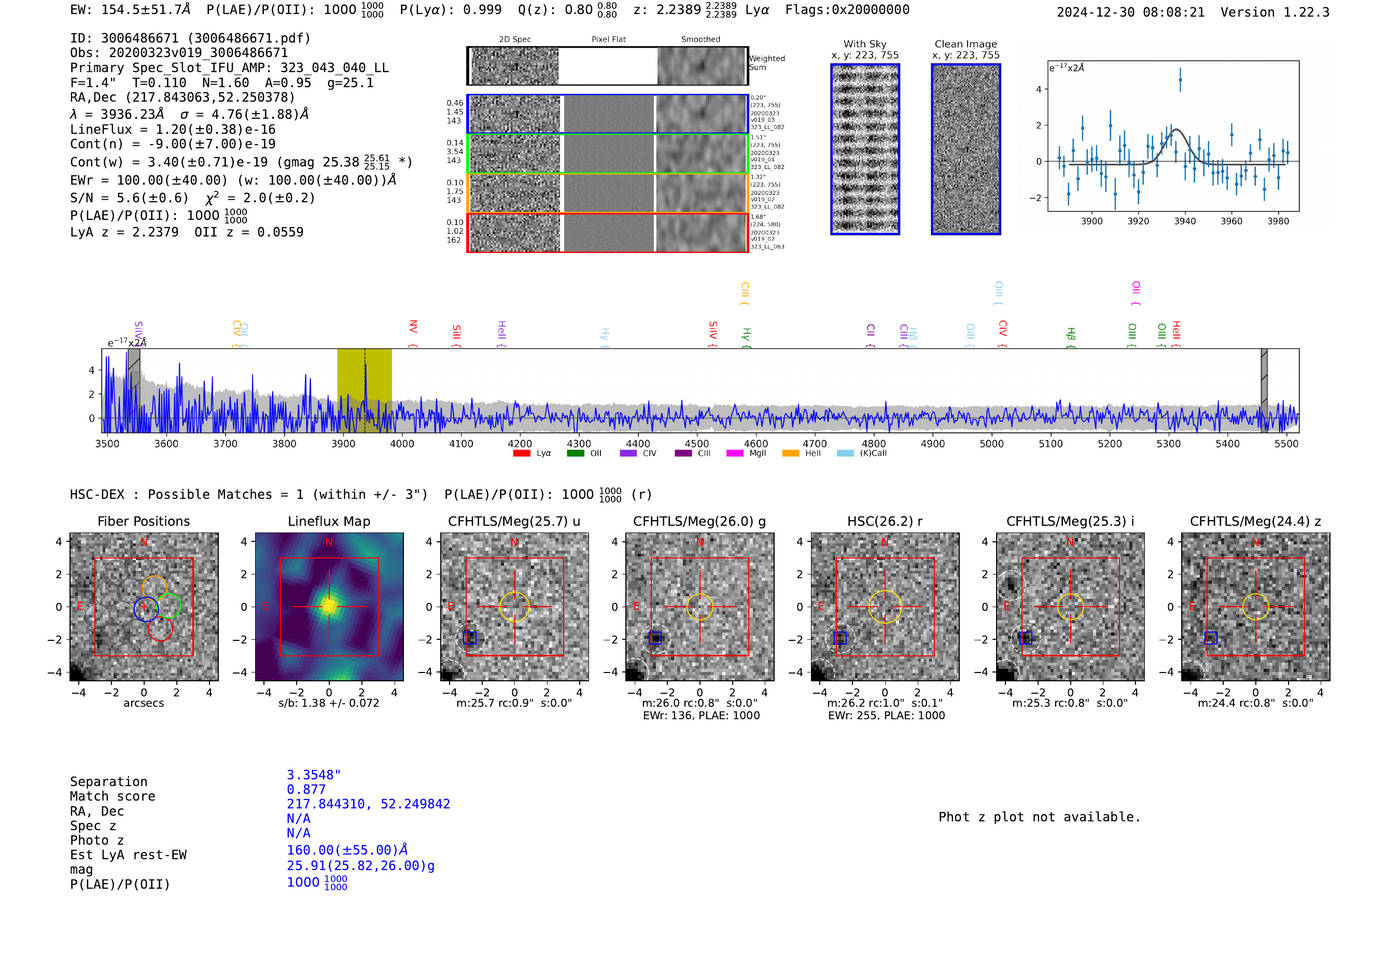Click the Separation value 3.3548"
The width and height of the screenshot is (1400, 953).
point(314,775)
